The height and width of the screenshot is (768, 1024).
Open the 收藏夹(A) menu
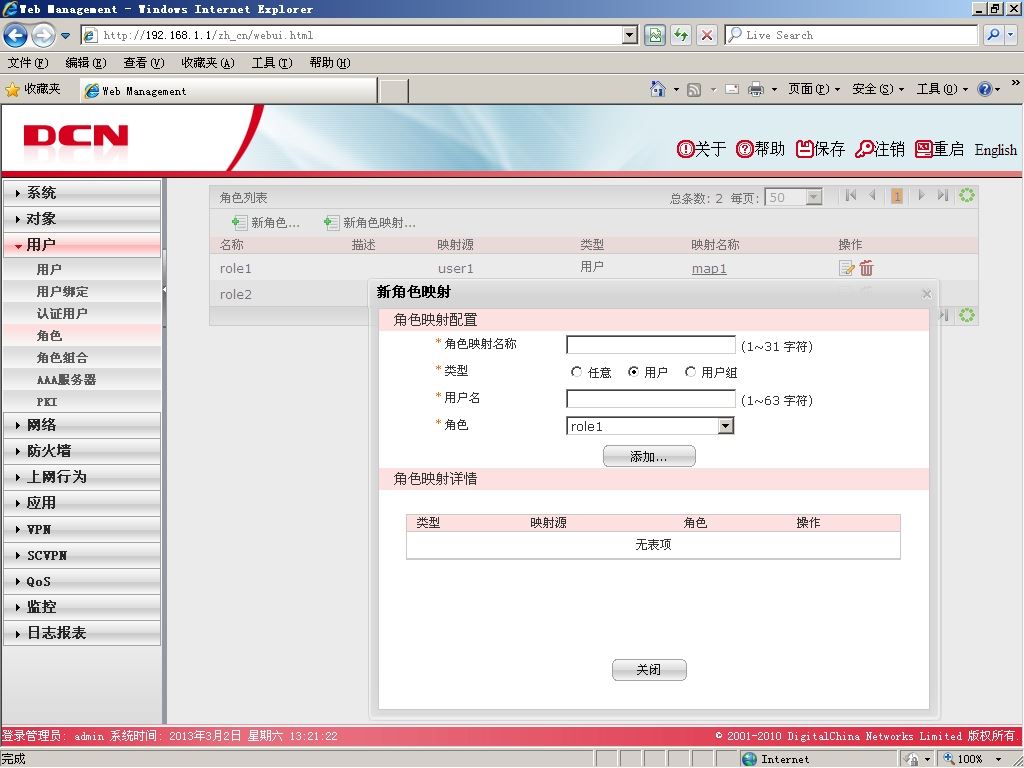pyautogui.click(x=208, y=63)
